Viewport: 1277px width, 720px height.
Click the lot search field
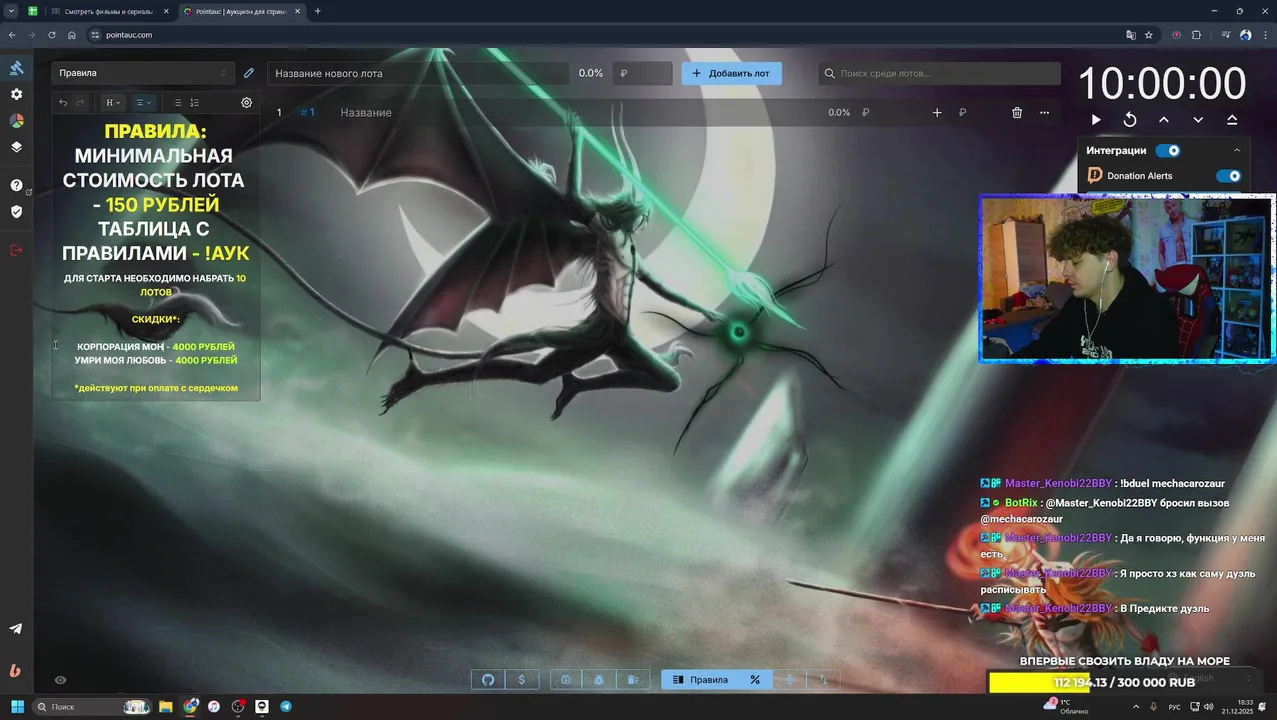click(x=940, y=73)
